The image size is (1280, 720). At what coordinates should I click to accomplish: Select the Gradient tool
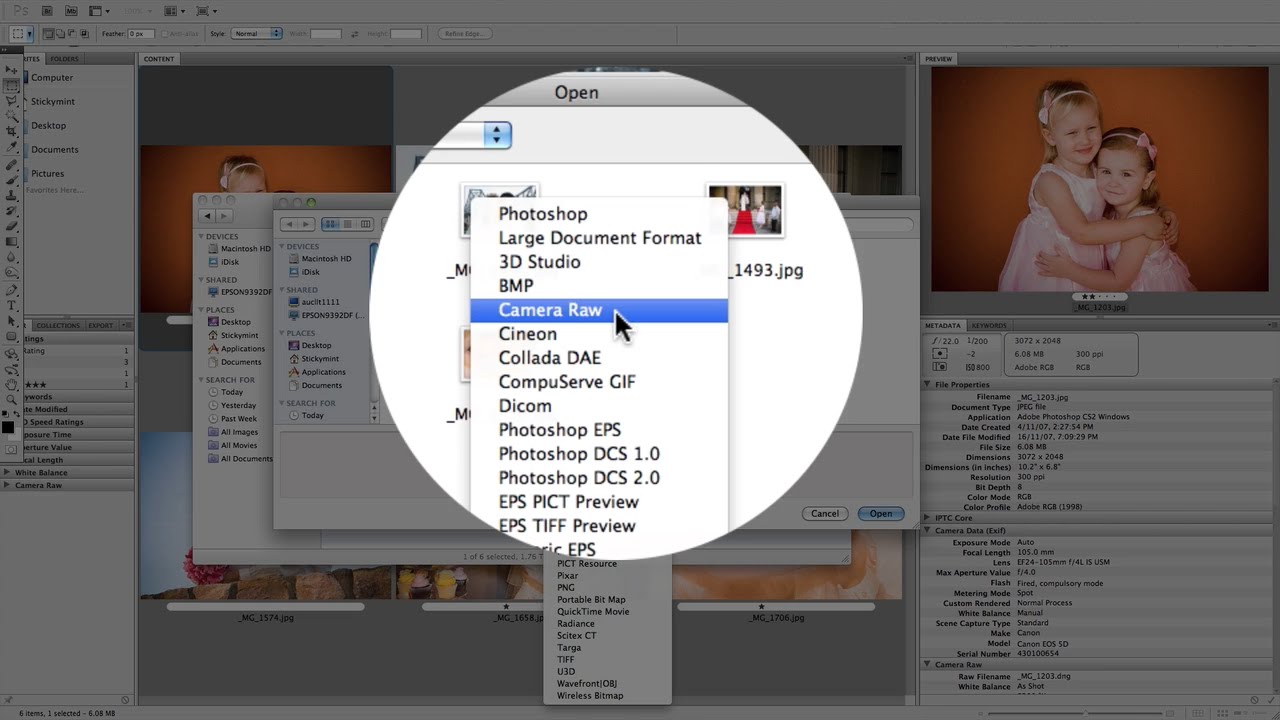pyautogui.click(x=12, y=241)
